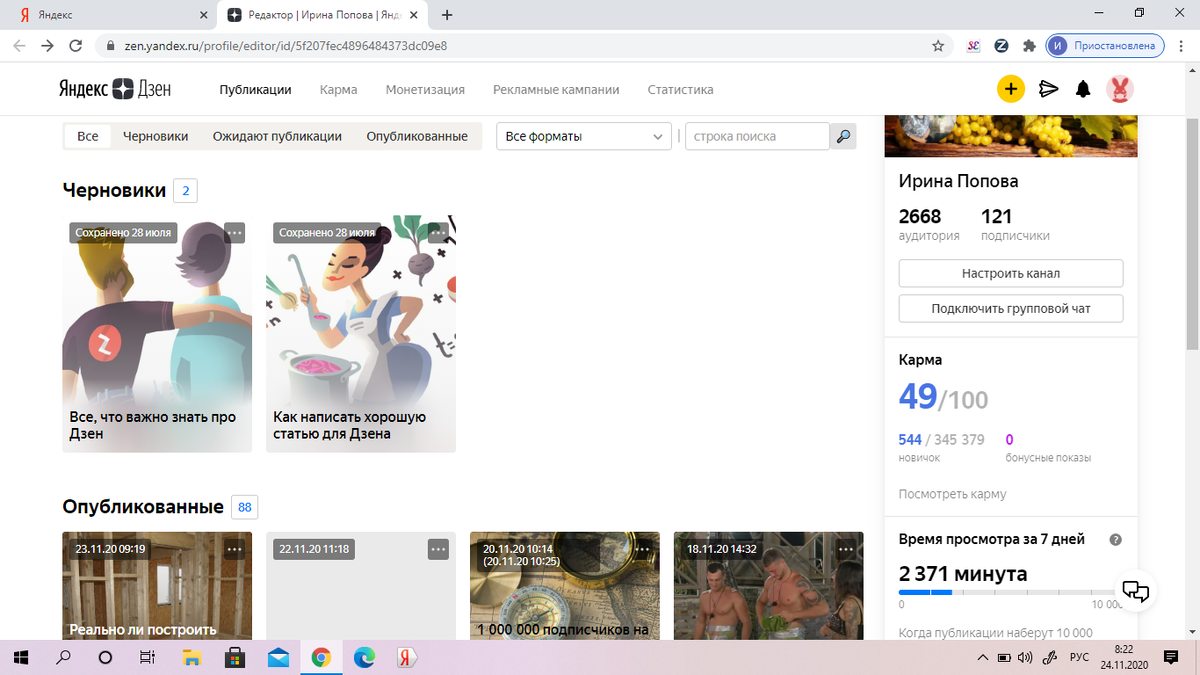
Task: Bookmark this page with star icon
Action: click(938, 45)
